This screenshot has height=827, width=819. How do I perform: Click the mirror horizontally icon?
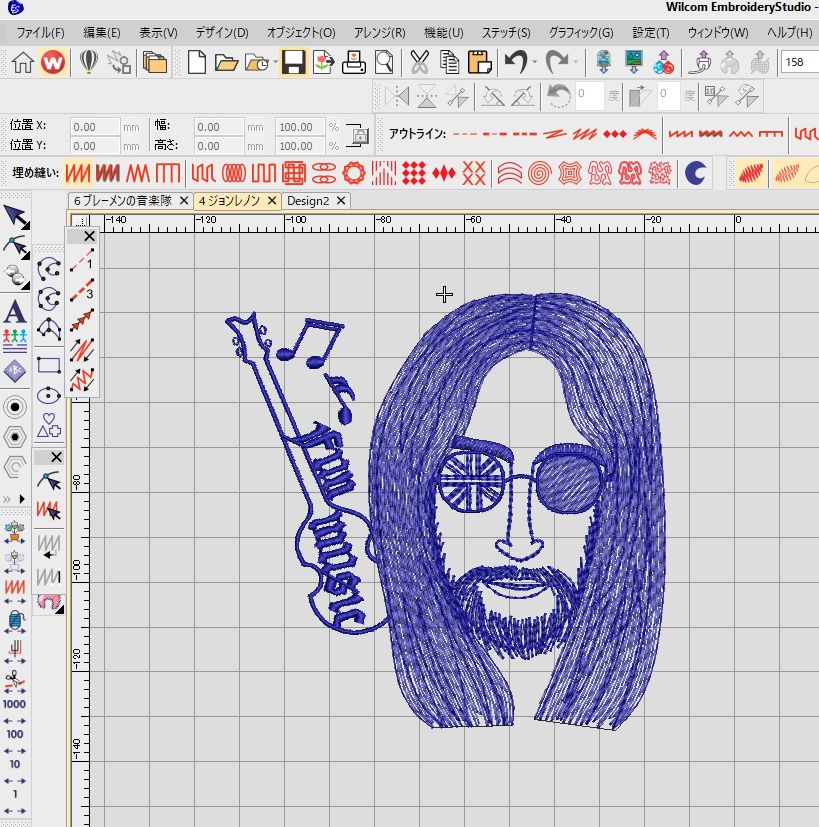[397, 97]
